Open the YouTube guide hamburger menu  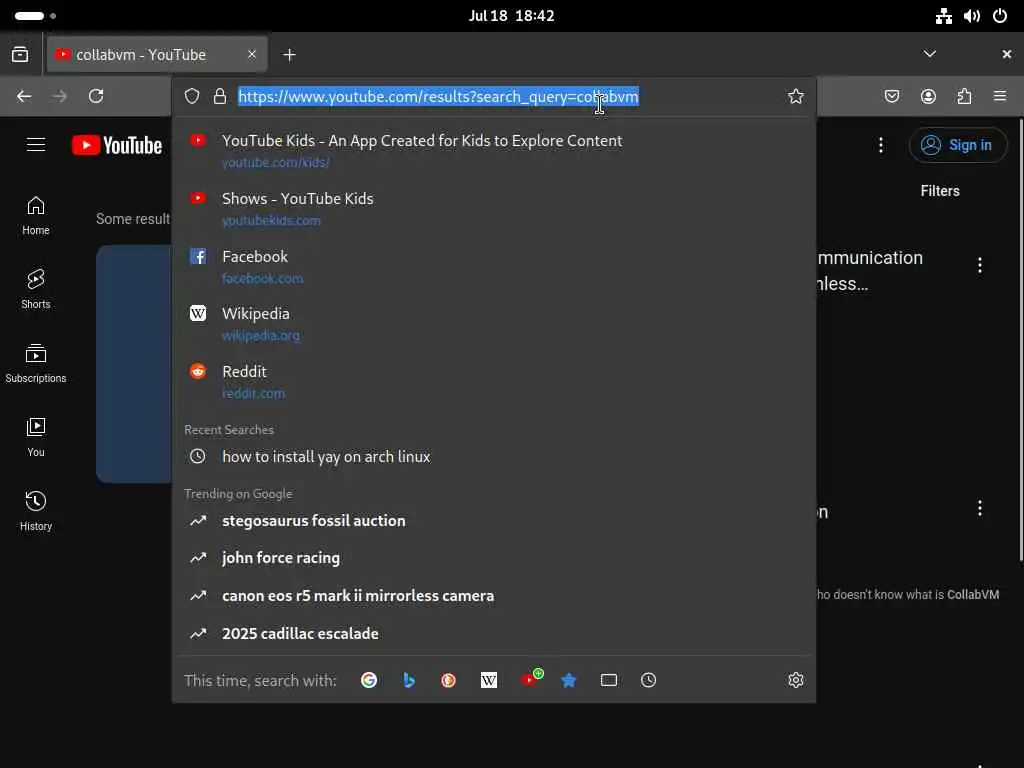pyautogui.click(x=36, y=144)
